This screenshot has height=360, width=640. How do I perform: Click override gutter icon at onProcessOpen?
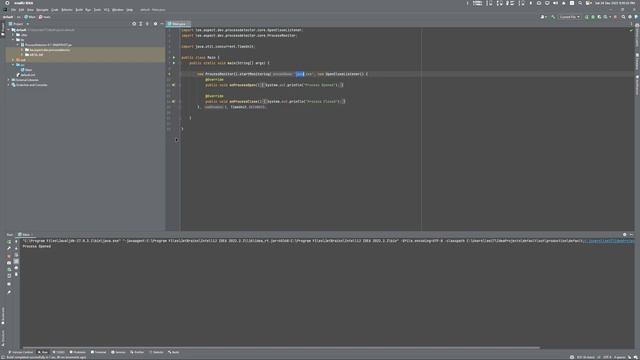[x=173, y=85]
